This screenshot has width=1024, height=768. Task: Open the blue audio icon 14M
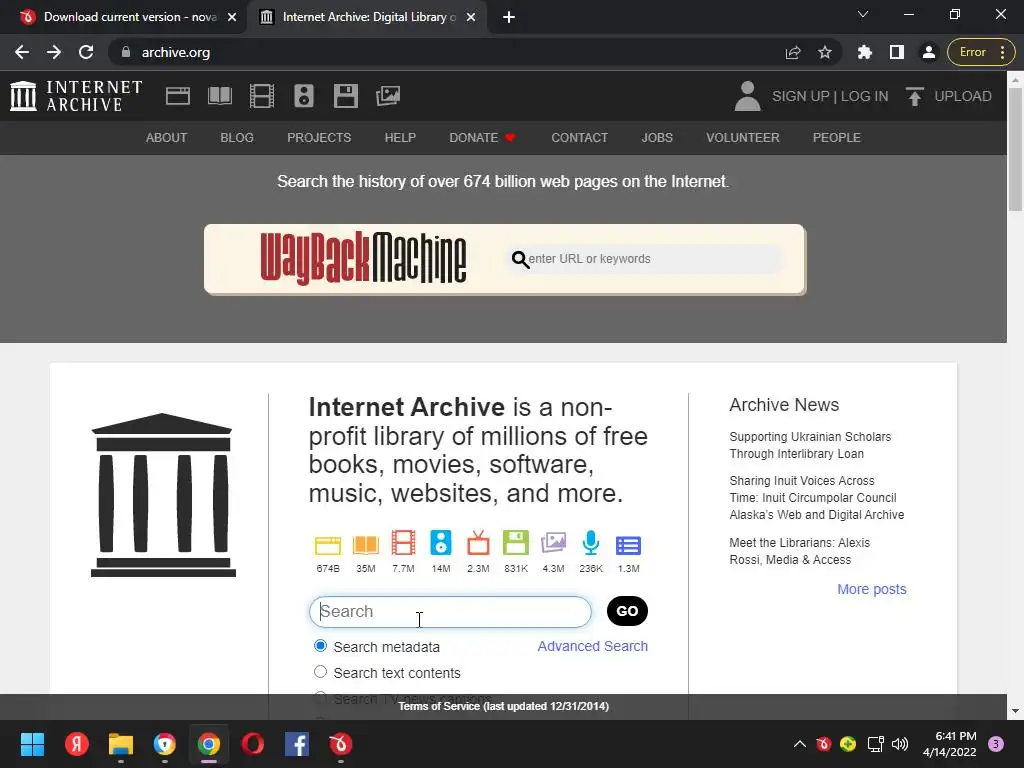pyautogui.click(x=441, y=543)
